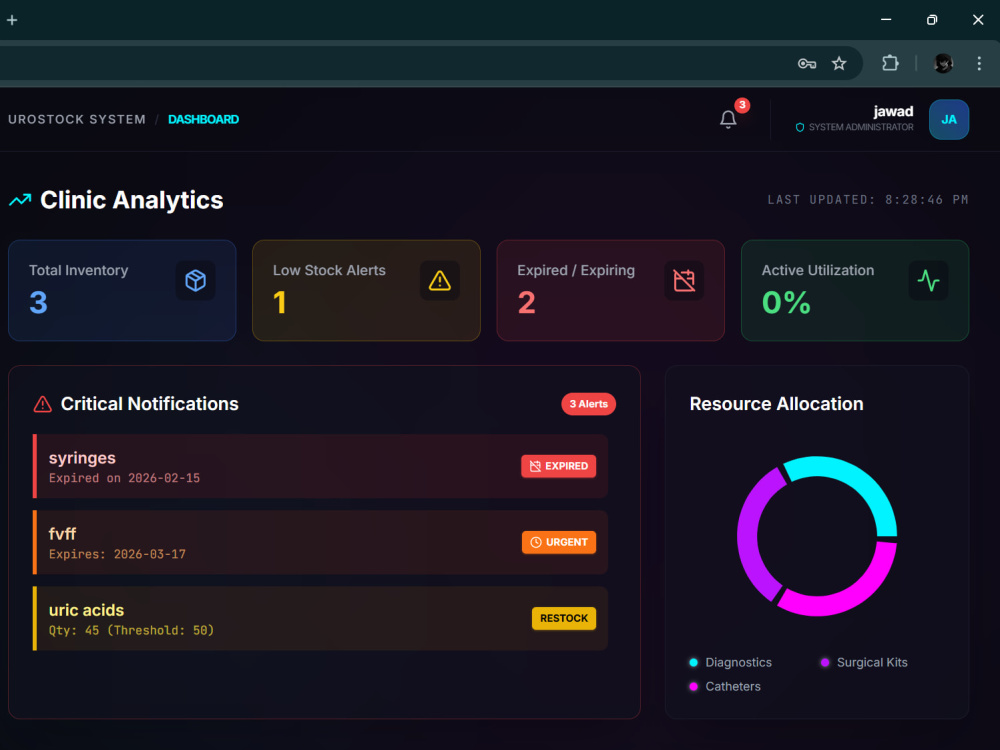
Task: Open a new browser tab with plus
Action: click(12, 20)
